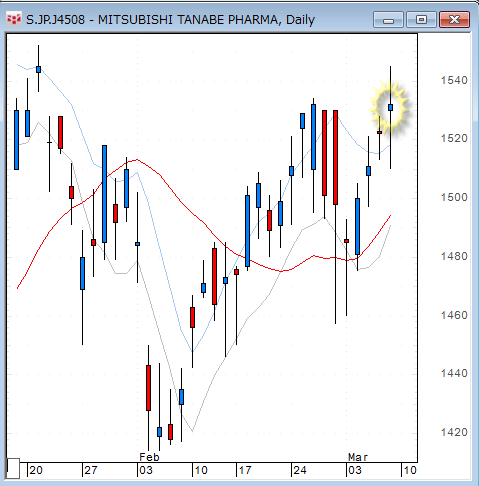The image size is (479, 486).
Task: Click the window title text MITSUBISHI TANABE PHARMA, Daily
Action: point(206,20)
